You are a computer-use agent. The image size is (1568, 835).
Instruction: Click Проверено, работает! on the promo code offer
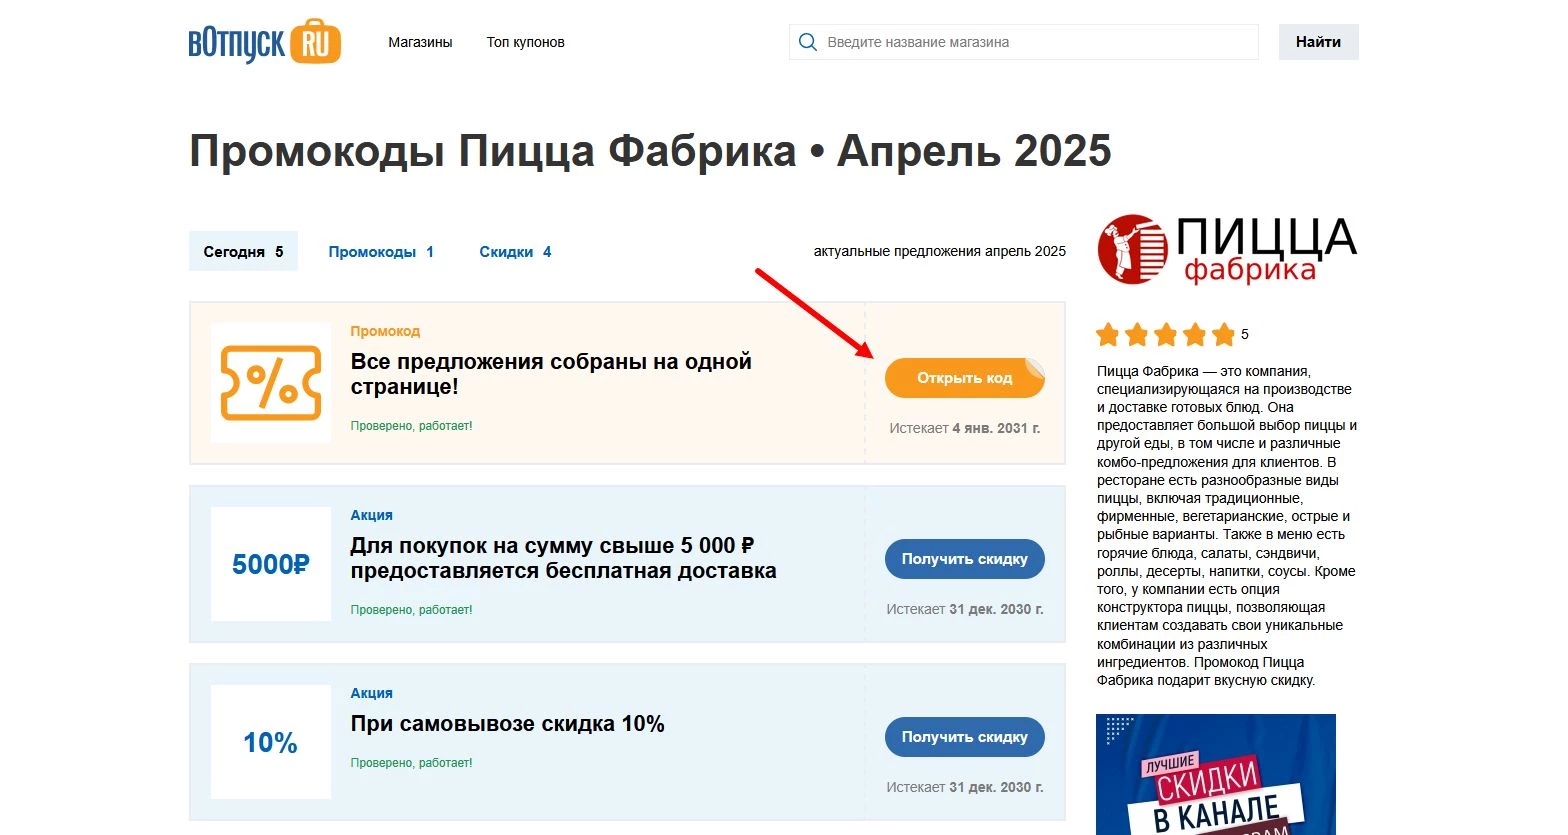pyautogui.click(x=411, y=426)
